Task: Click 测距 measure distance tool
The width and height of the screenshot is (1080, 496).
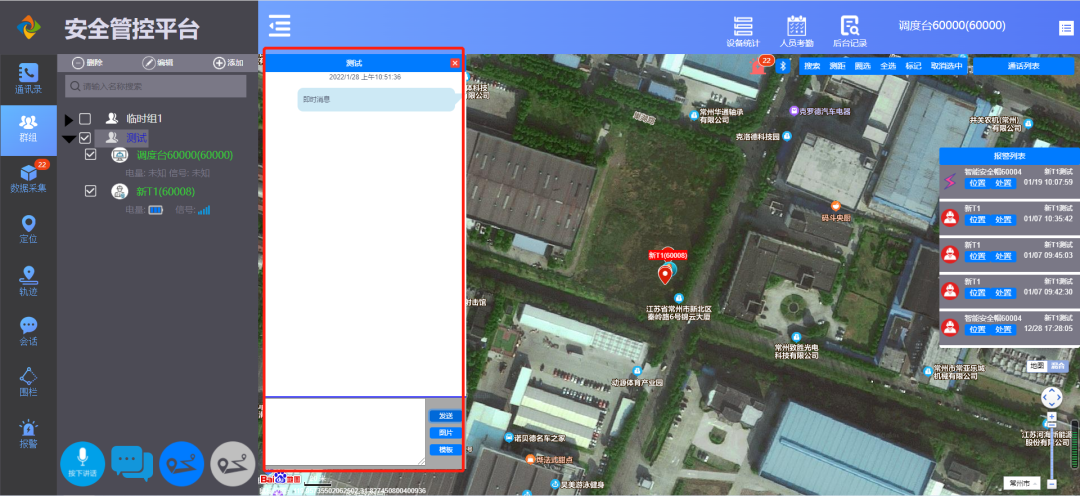Action: (837, 66)
